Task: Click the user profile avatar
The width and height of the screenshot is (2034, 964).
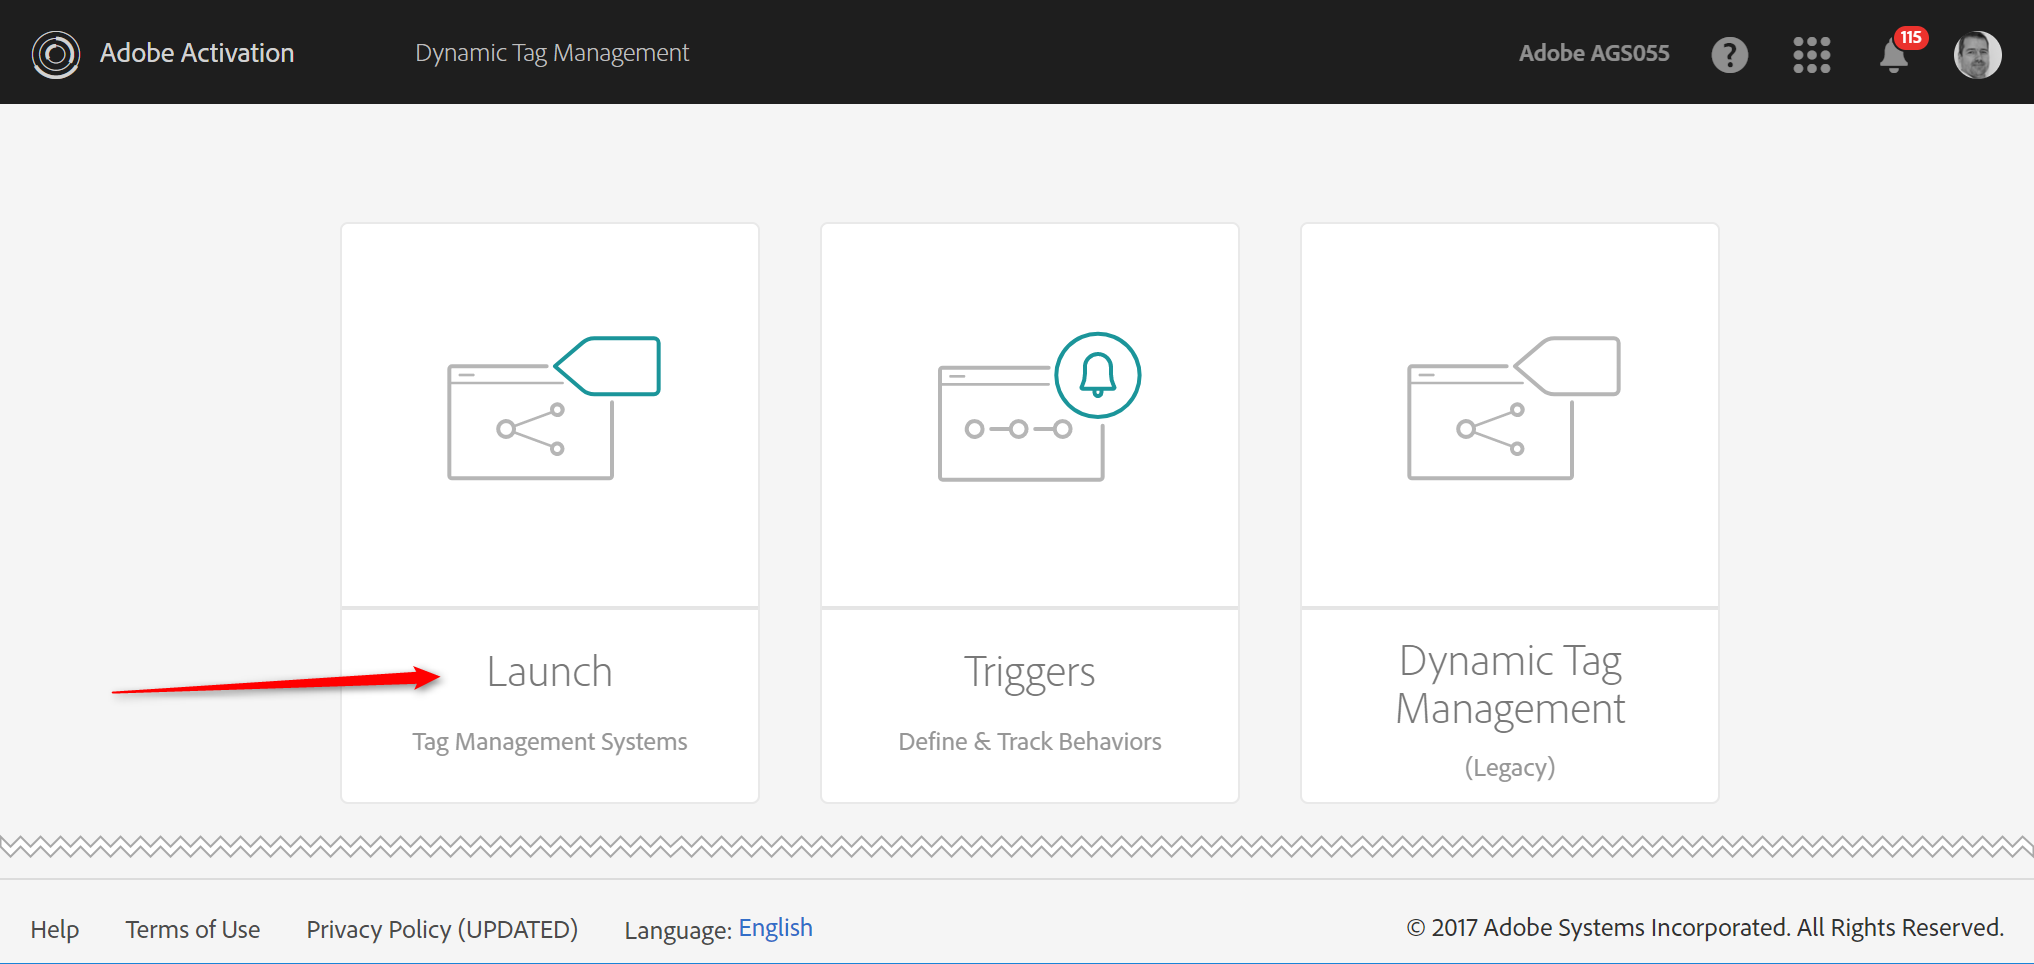Action: tap(1977, 54)
